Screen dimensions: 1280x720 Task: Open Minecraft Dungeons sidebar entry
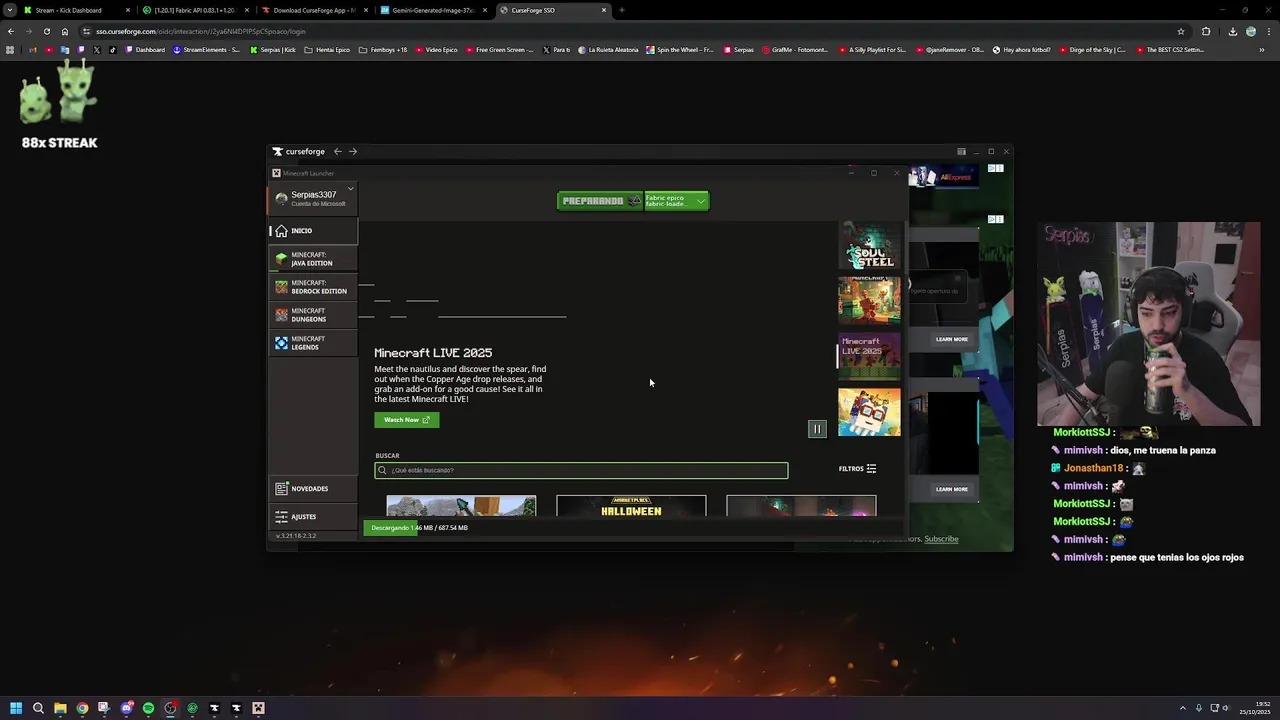pos(313,315)
